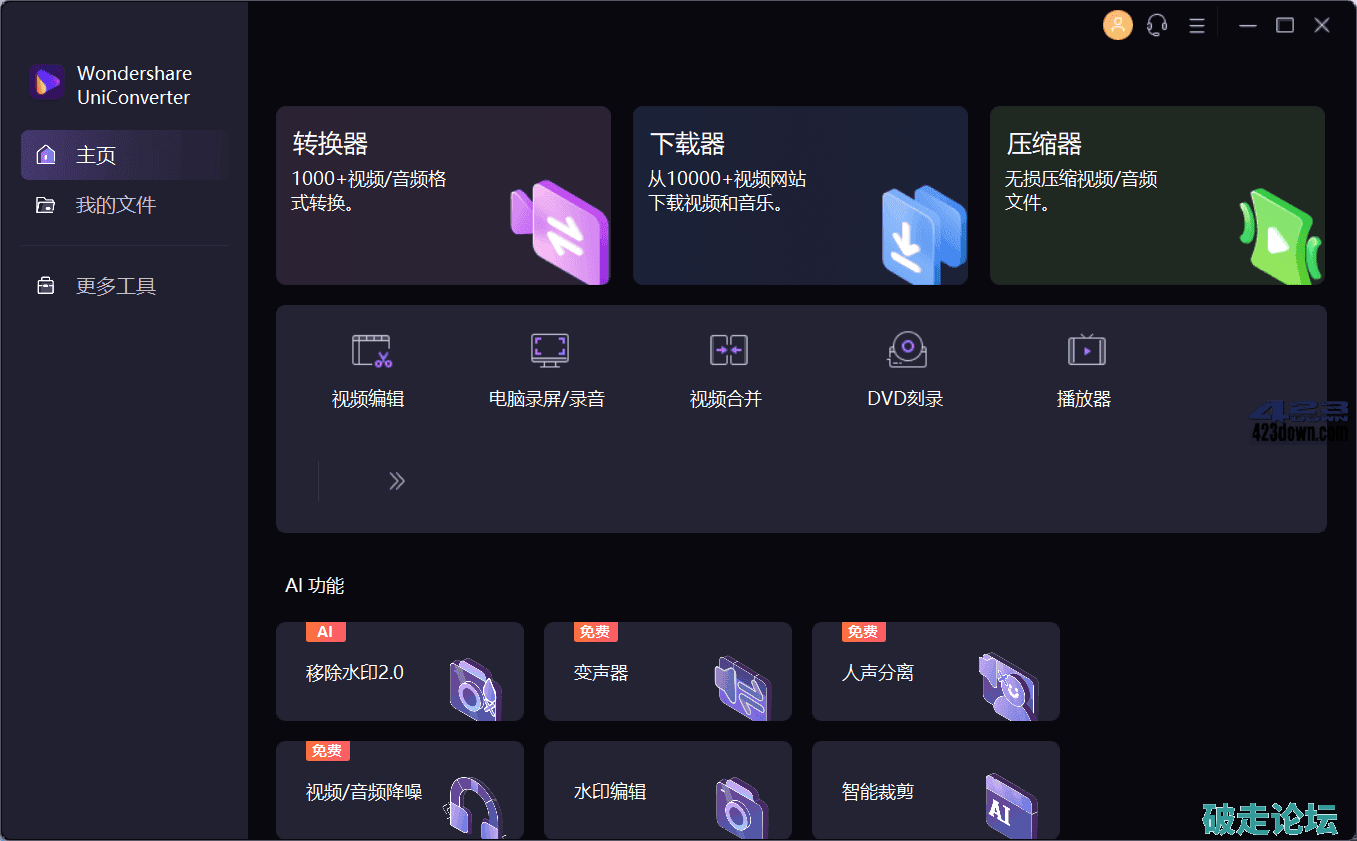
Task: Open the 人声分离 vocal remover tile
Action: [935, 672]
